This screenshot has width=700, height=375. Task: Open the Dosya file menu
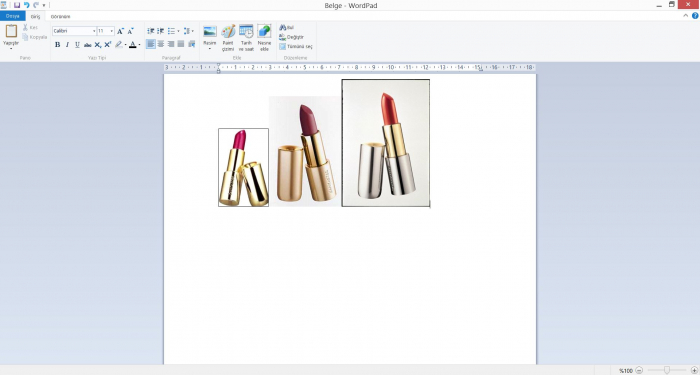(12, 16)
